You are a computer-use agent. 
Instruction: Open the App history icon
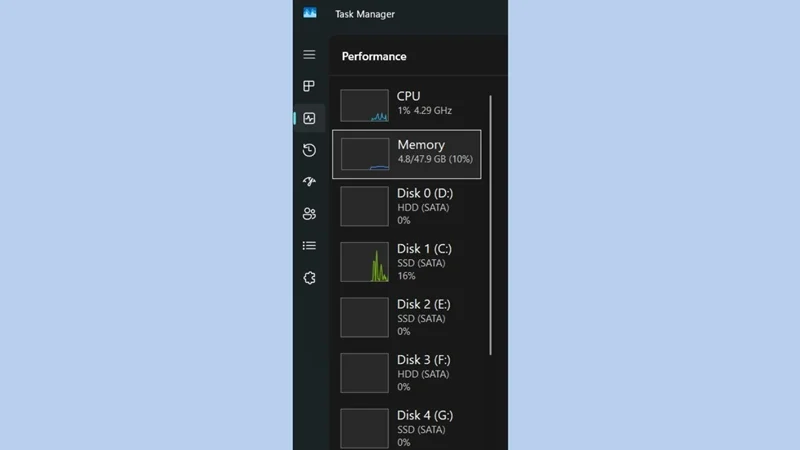coord(309,150)
